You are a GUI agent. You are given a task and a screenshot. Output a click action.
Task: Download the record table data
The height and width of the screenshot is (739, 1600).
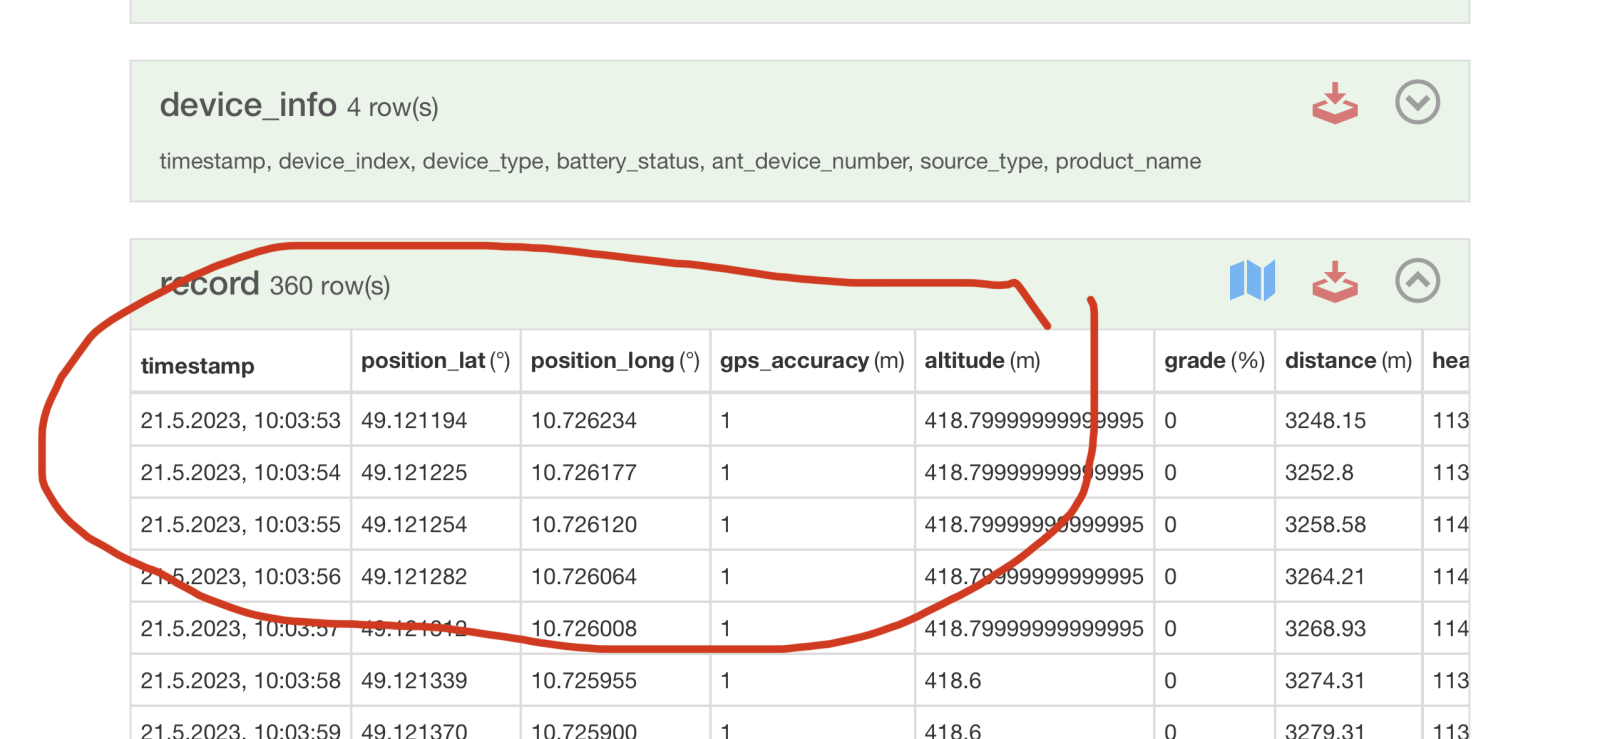click(1335, 281)
